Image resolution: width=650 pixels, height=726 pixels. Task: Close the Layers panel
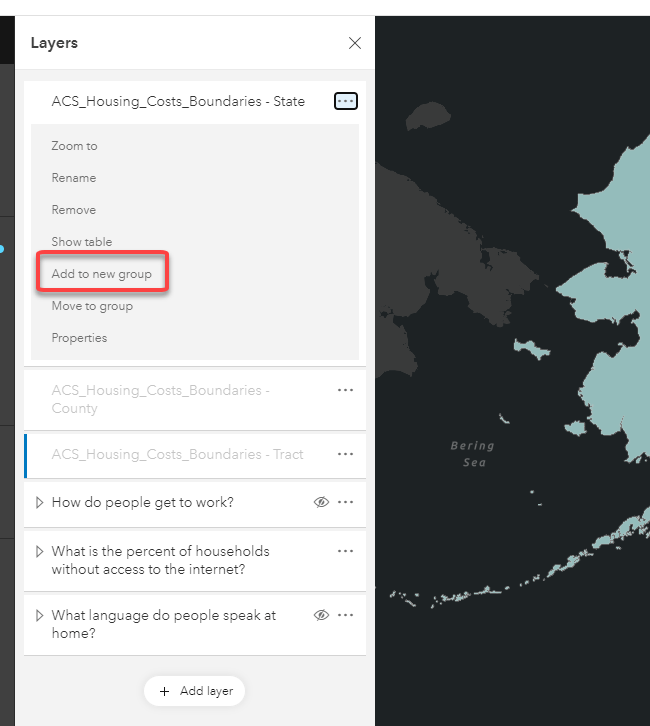[354, 43]
